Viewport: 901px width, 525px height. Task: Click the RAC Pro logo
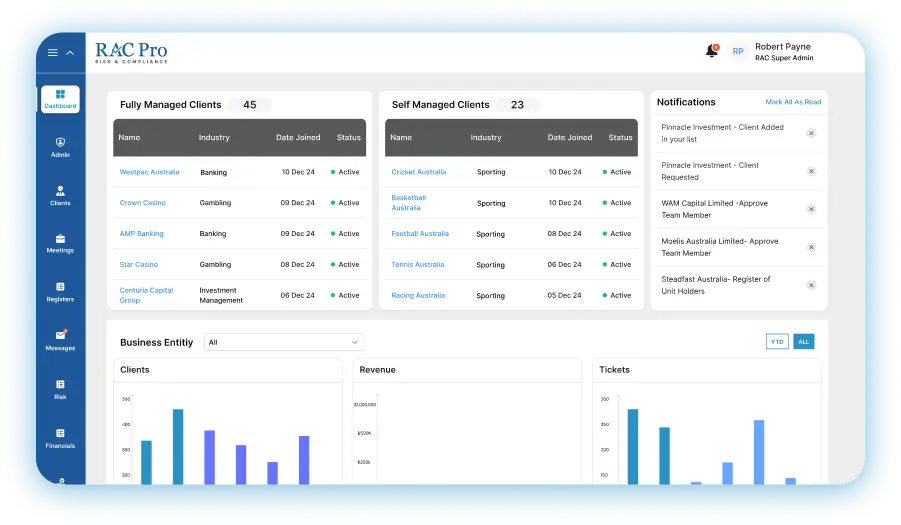tap(131, 52)
